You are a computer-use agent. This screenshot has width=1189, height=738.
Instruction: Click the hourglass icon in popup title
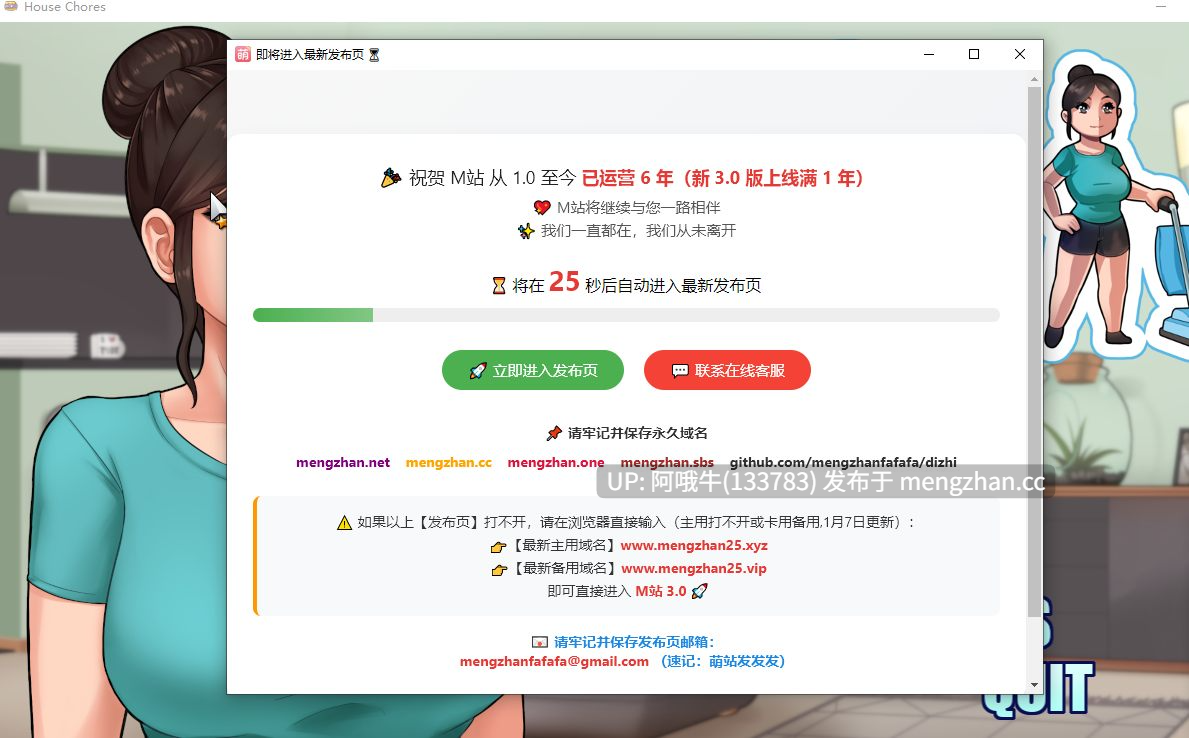pos(374,55)
